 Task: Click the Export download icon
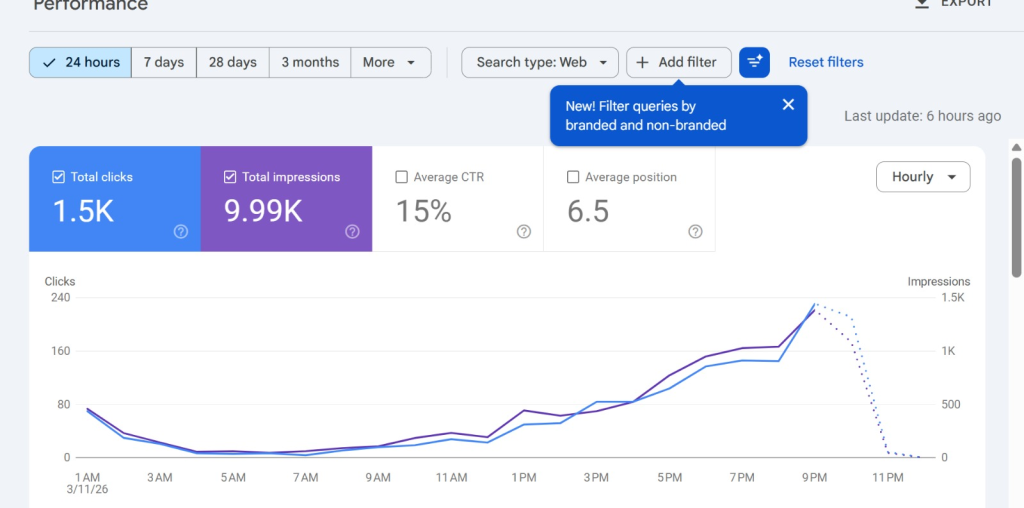pos(922,3)
